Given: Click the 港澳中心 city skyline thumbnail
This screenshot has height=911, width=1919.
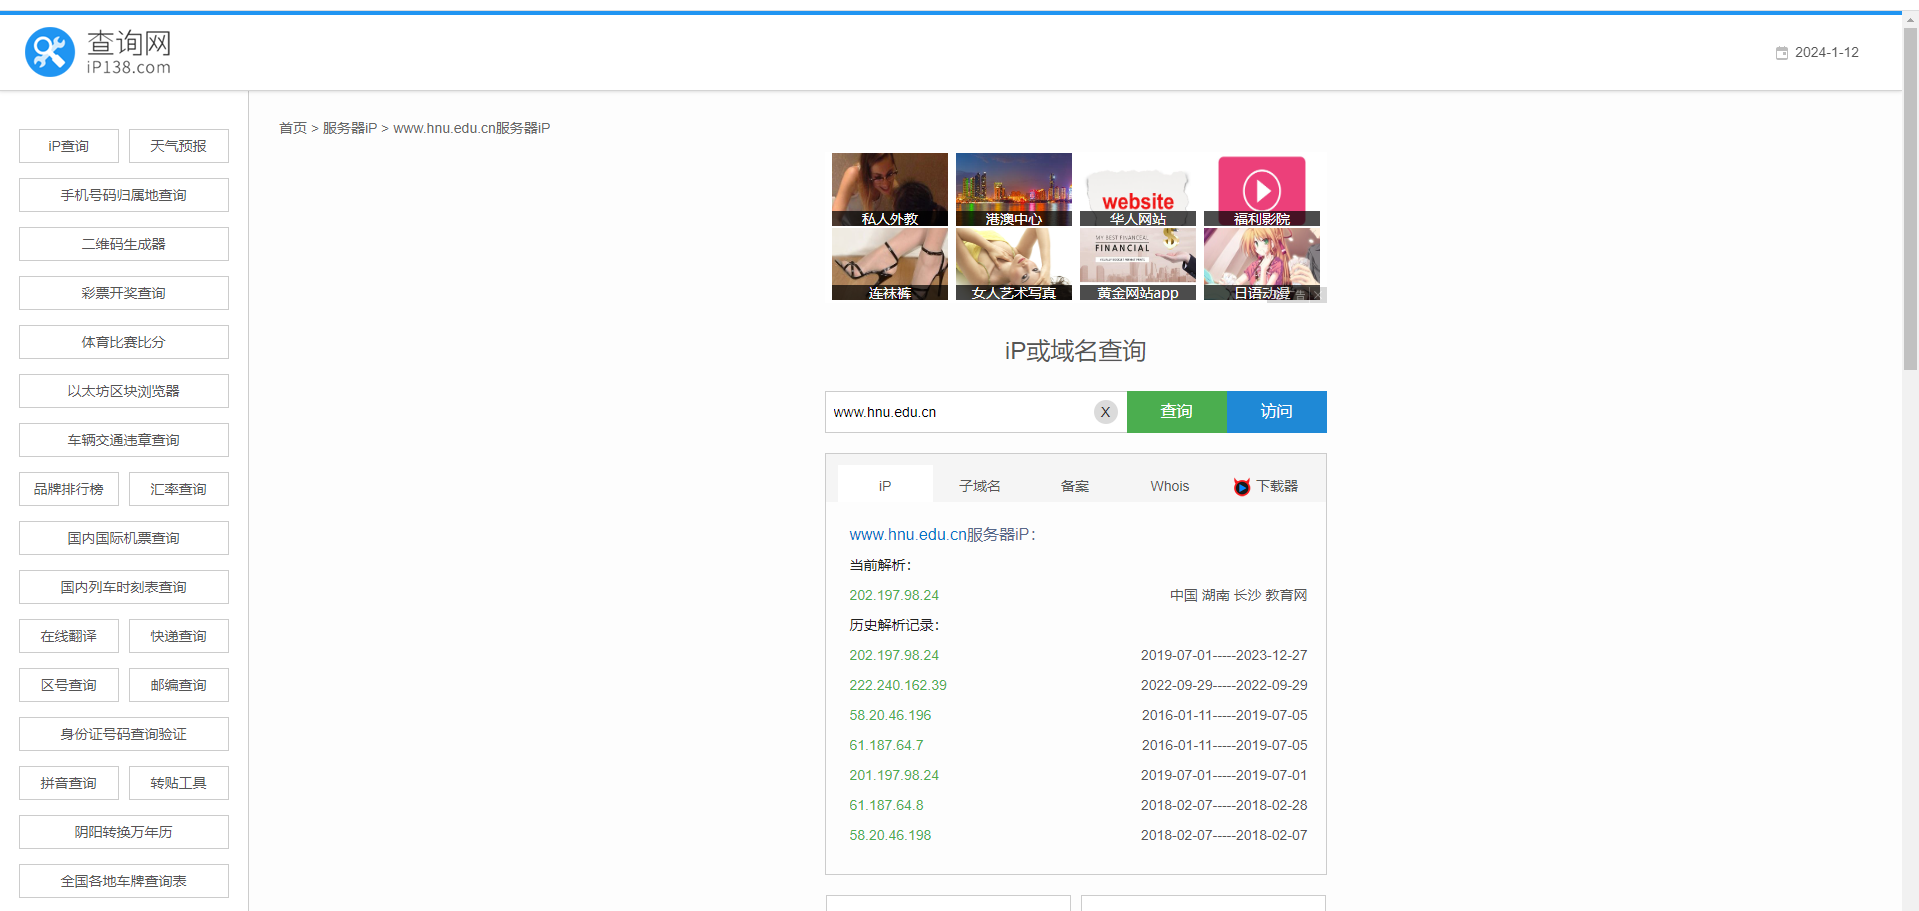Looking at the screenshot, I should pyautogui.click(x=1013, y=189).
